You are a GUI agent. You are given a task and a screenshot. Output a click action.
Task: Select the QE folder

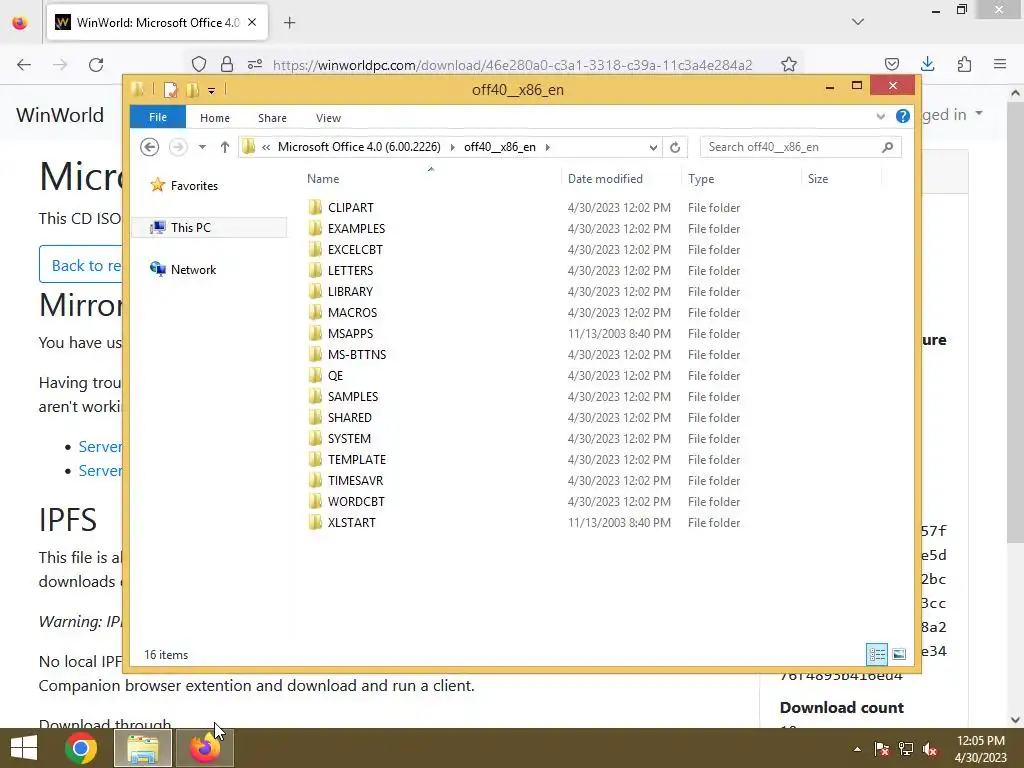[x=335, y=376]
